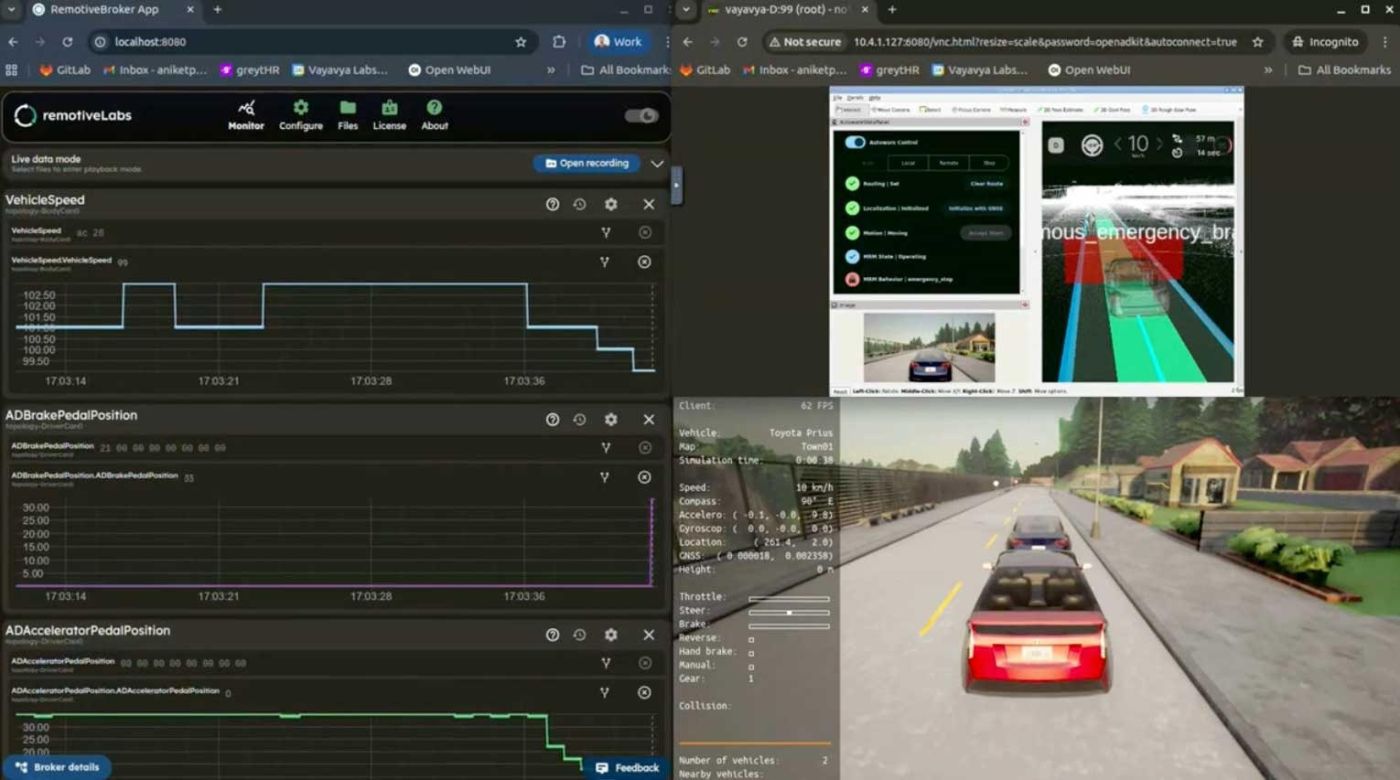Click Initialize with GNSS button

pyautogui.click(x=977, y=208)
